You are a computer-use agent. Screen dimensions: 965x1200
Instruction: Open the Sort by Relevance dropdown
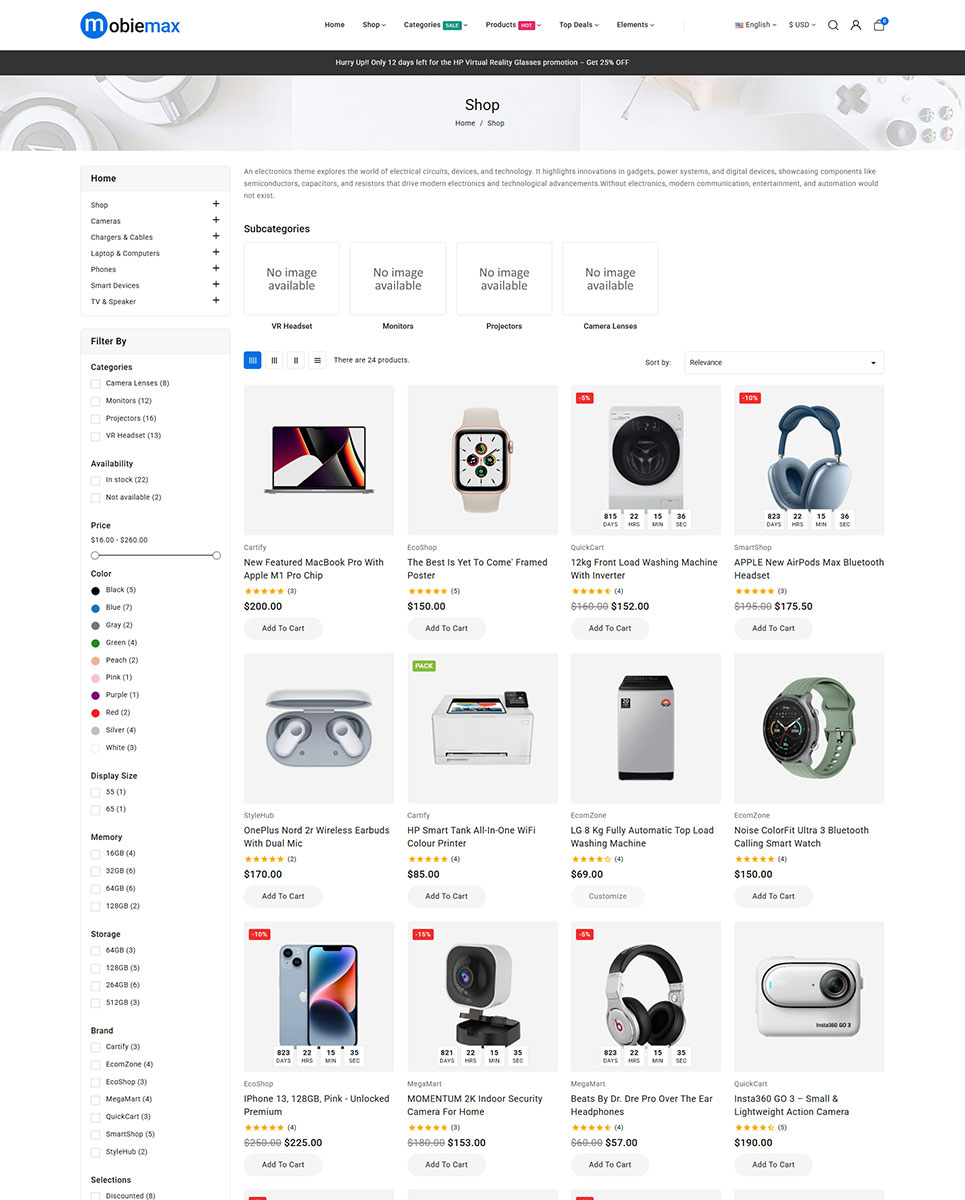[x=784, y=362]
